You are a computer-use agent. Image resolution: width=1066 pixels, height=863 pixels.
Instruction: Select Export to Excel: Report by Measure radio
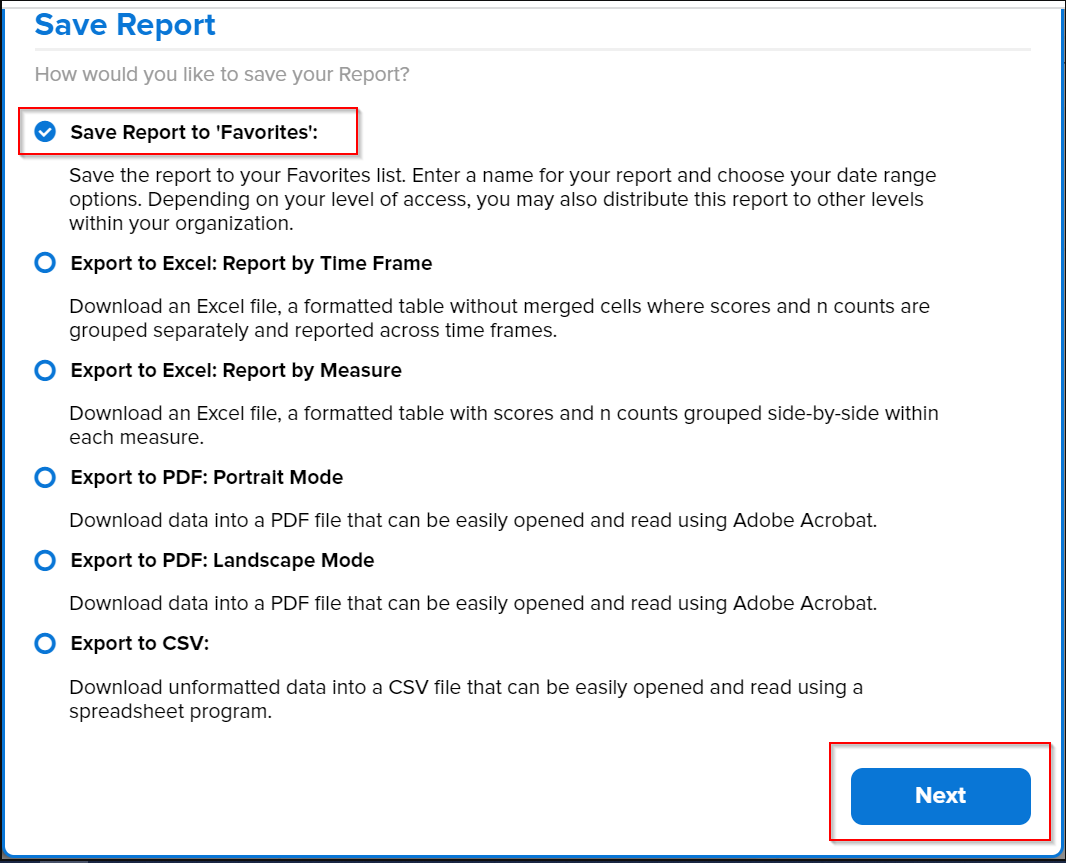click(45, 370)
